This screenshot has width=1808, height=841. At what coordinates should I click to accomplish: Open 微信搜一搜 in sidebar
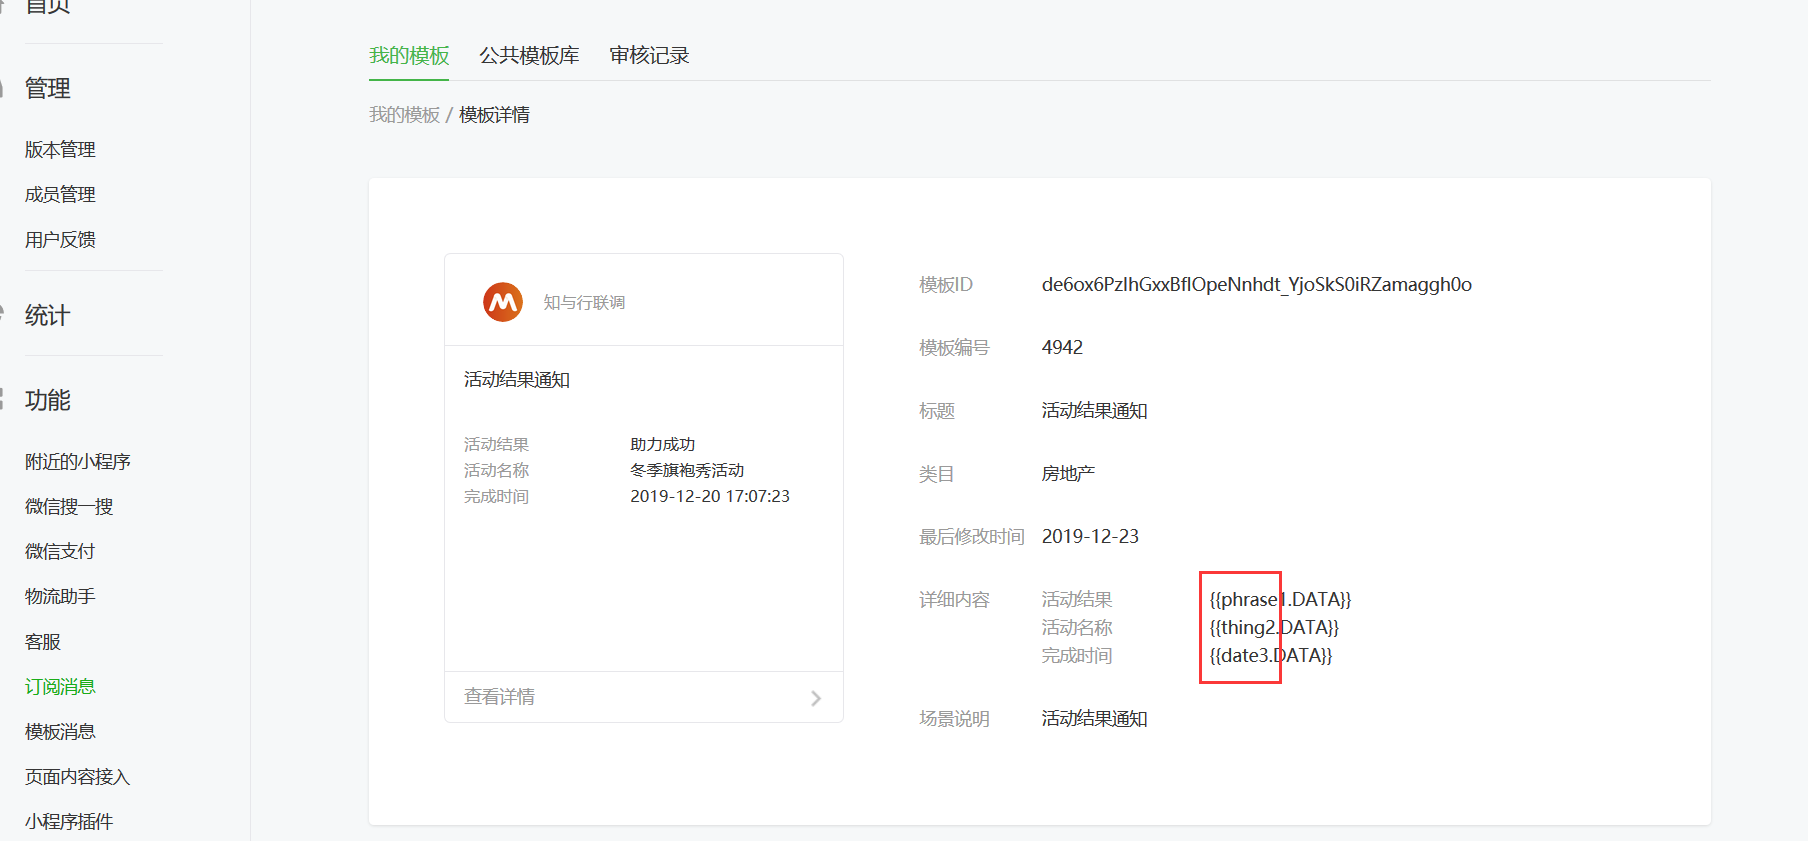(69, 506)
